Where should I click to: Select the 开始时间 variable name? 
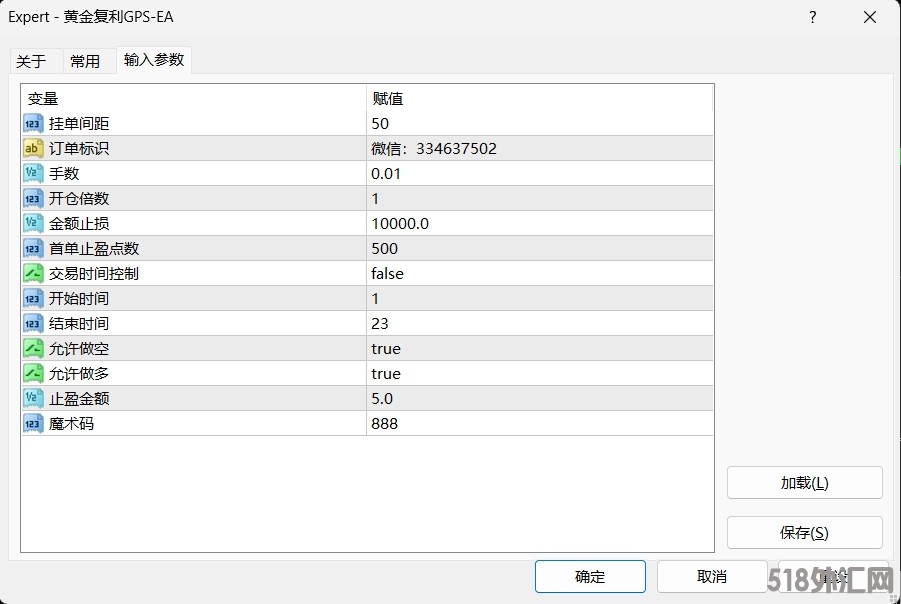click(x=79, y=298)
